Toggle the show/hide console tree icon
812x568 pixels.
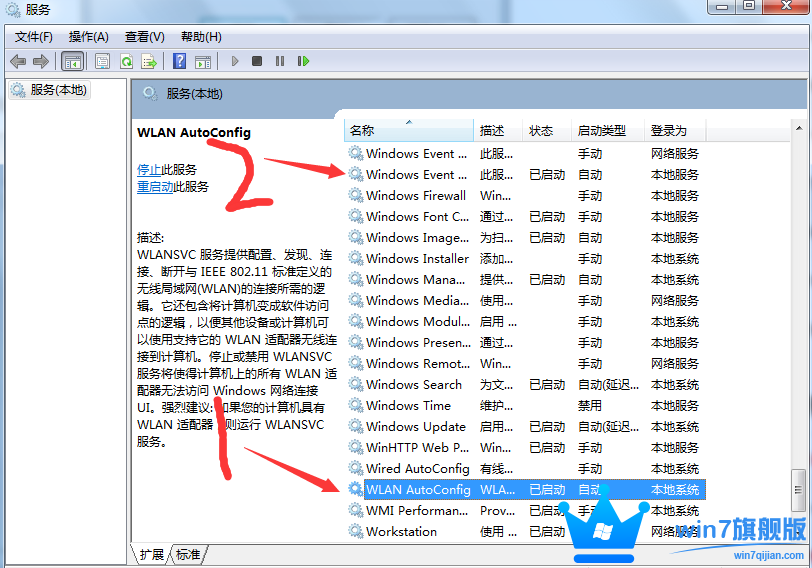coord(72,62)
